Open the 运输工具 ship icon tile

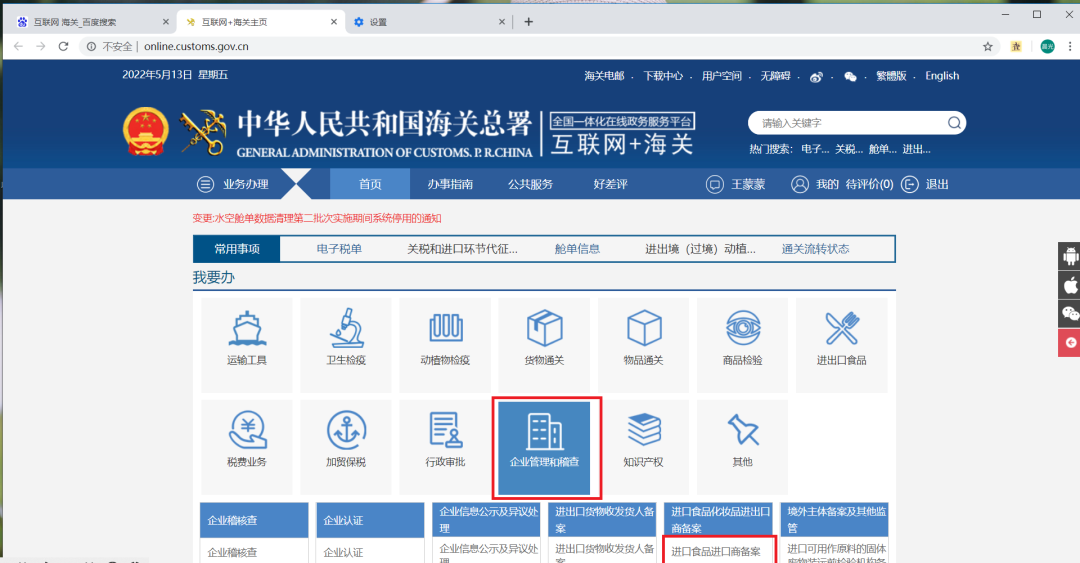tap(247, 343)
